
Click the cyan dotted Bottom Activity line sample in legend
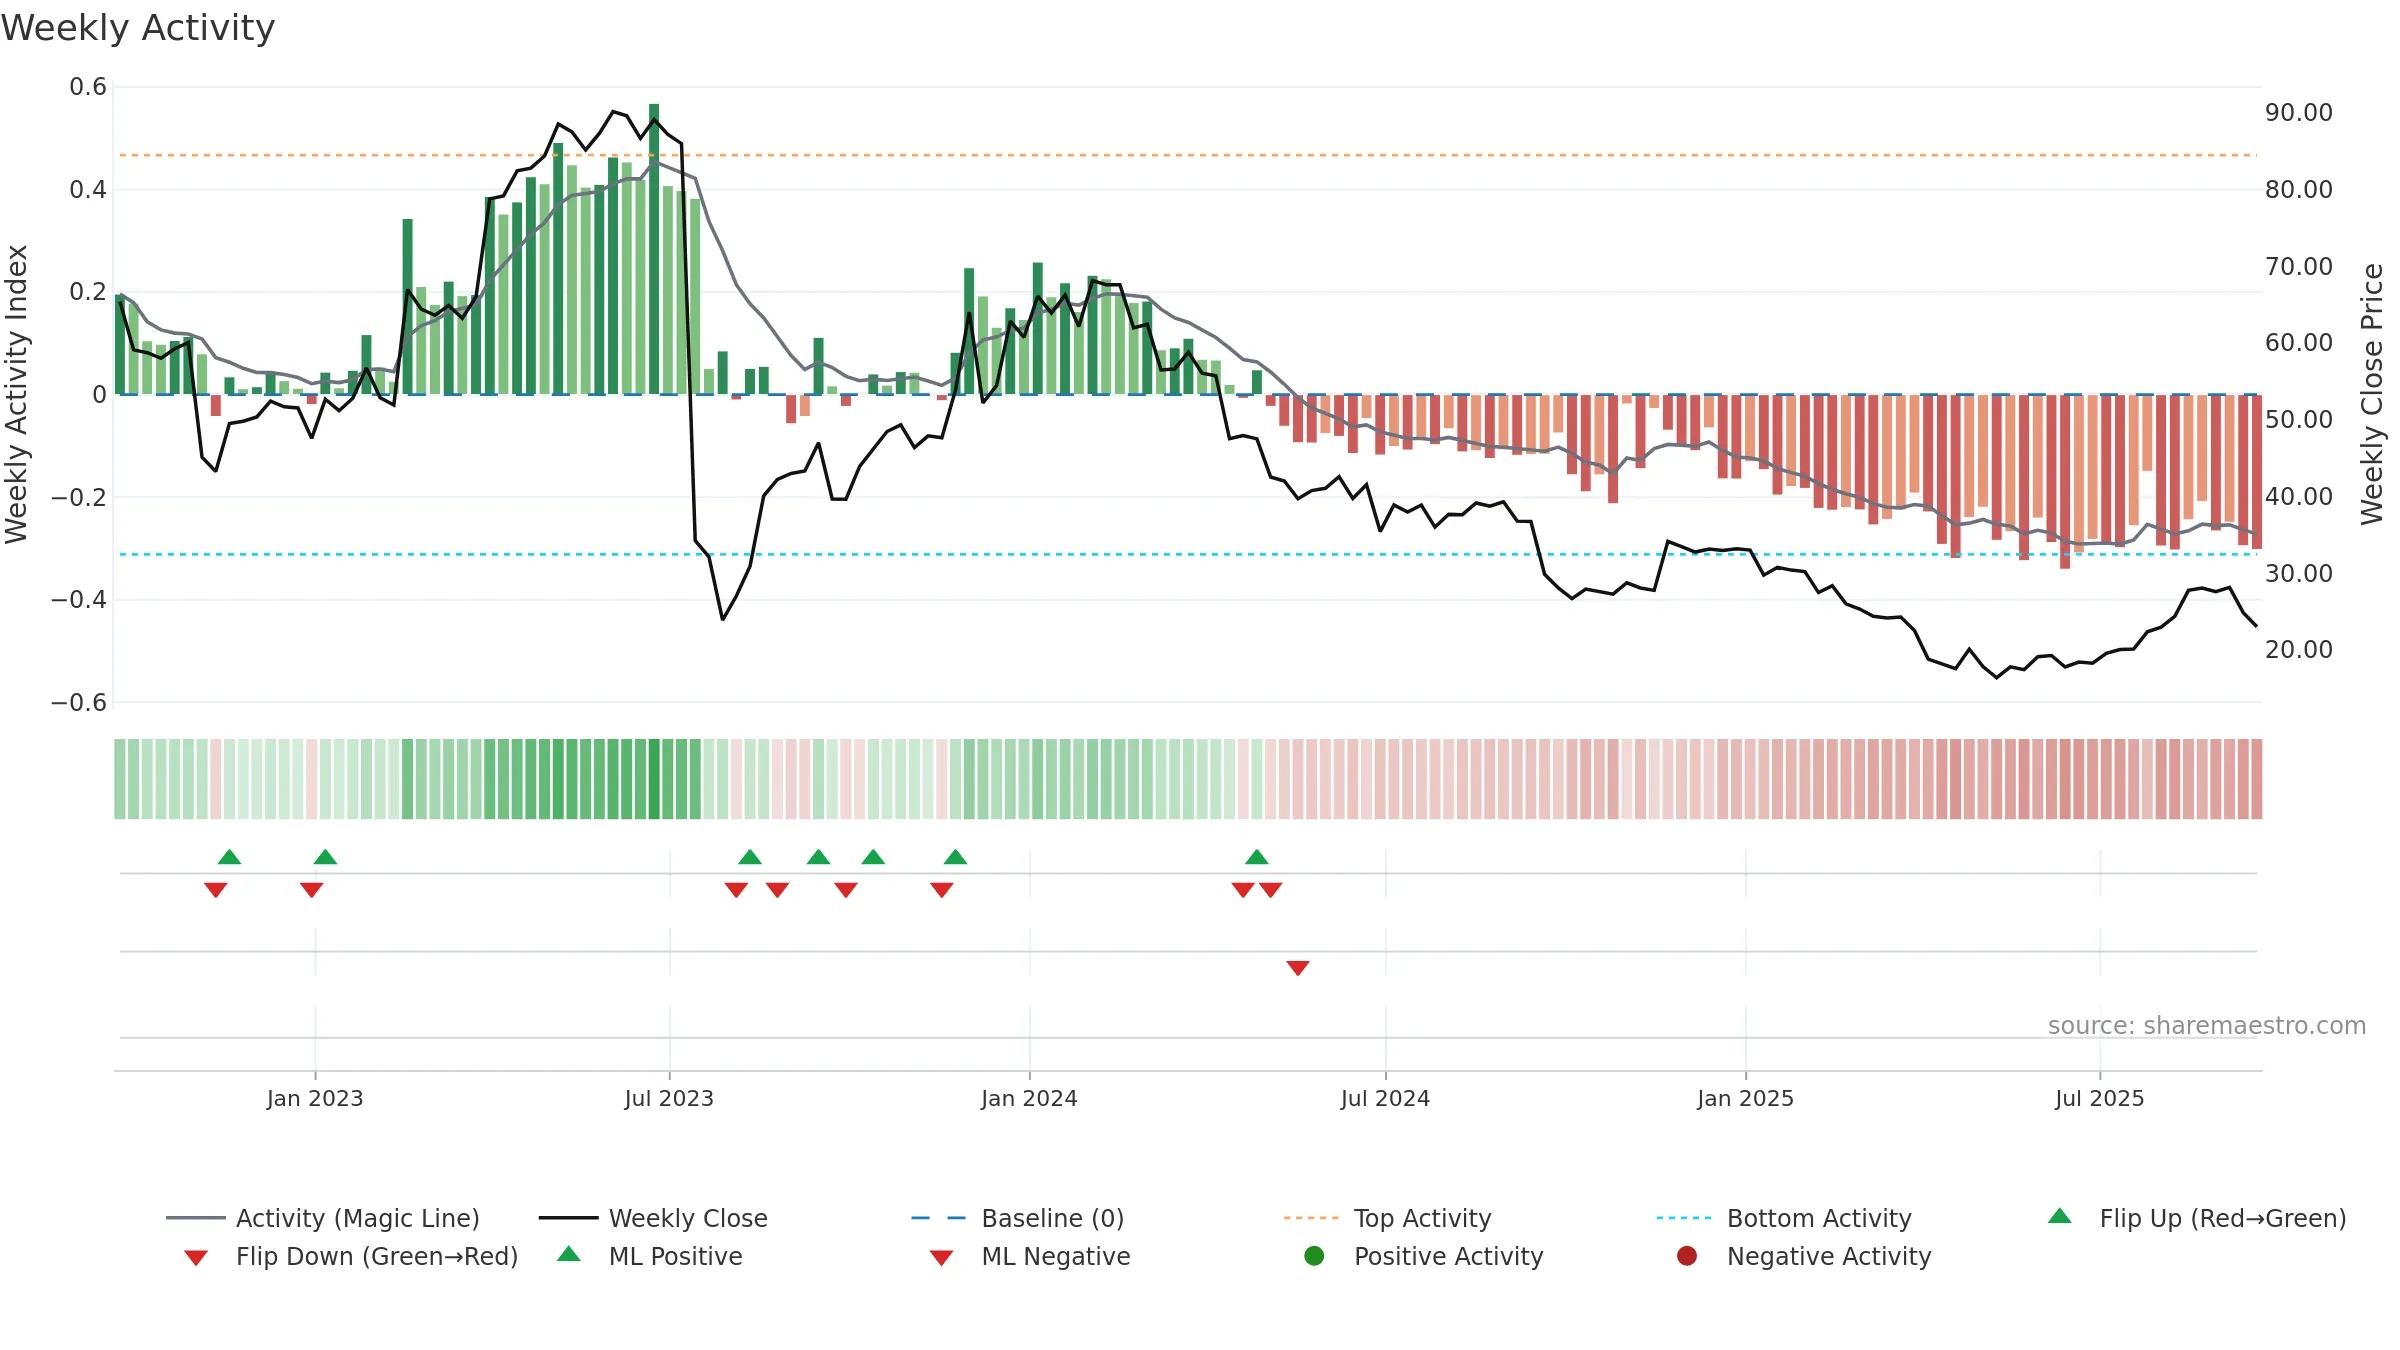[1684, 1218]
